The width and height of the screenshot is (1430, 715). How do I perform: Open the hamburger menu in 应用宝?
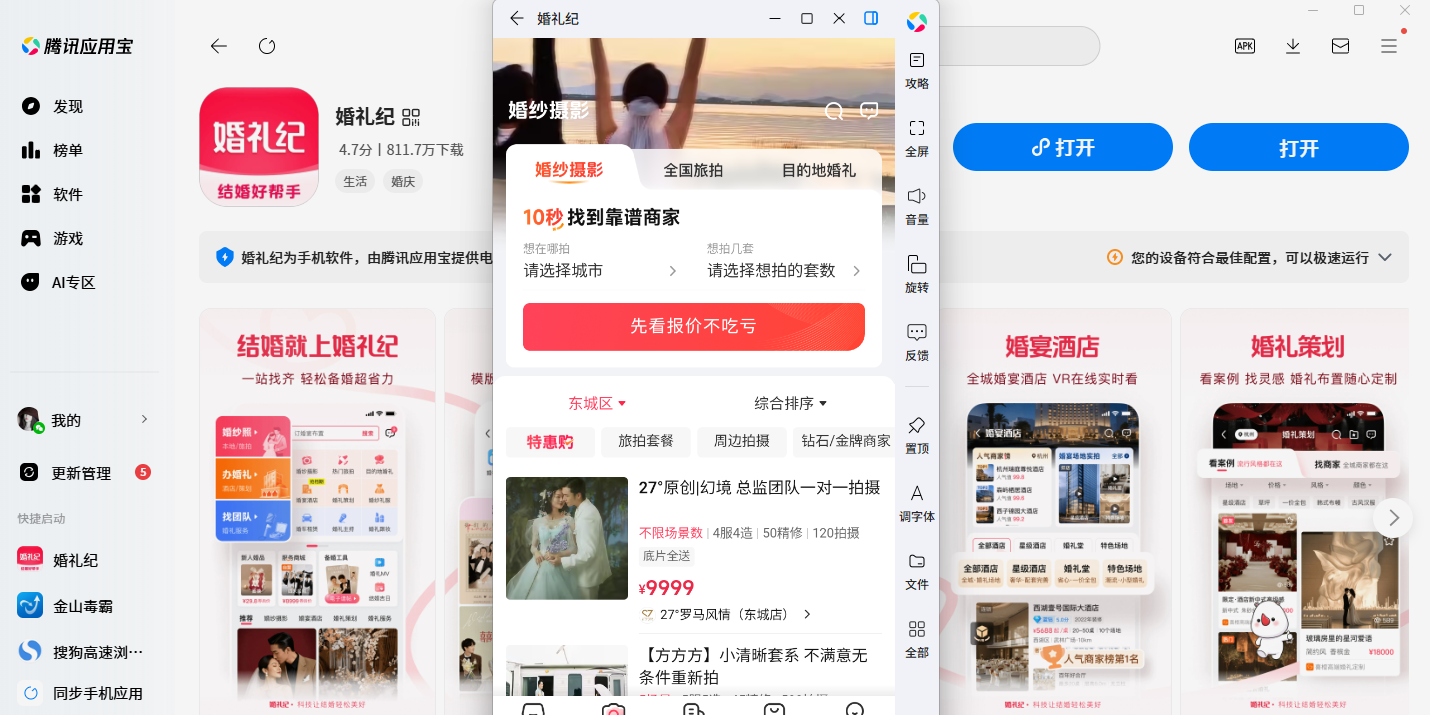(x=1389, y=46)
